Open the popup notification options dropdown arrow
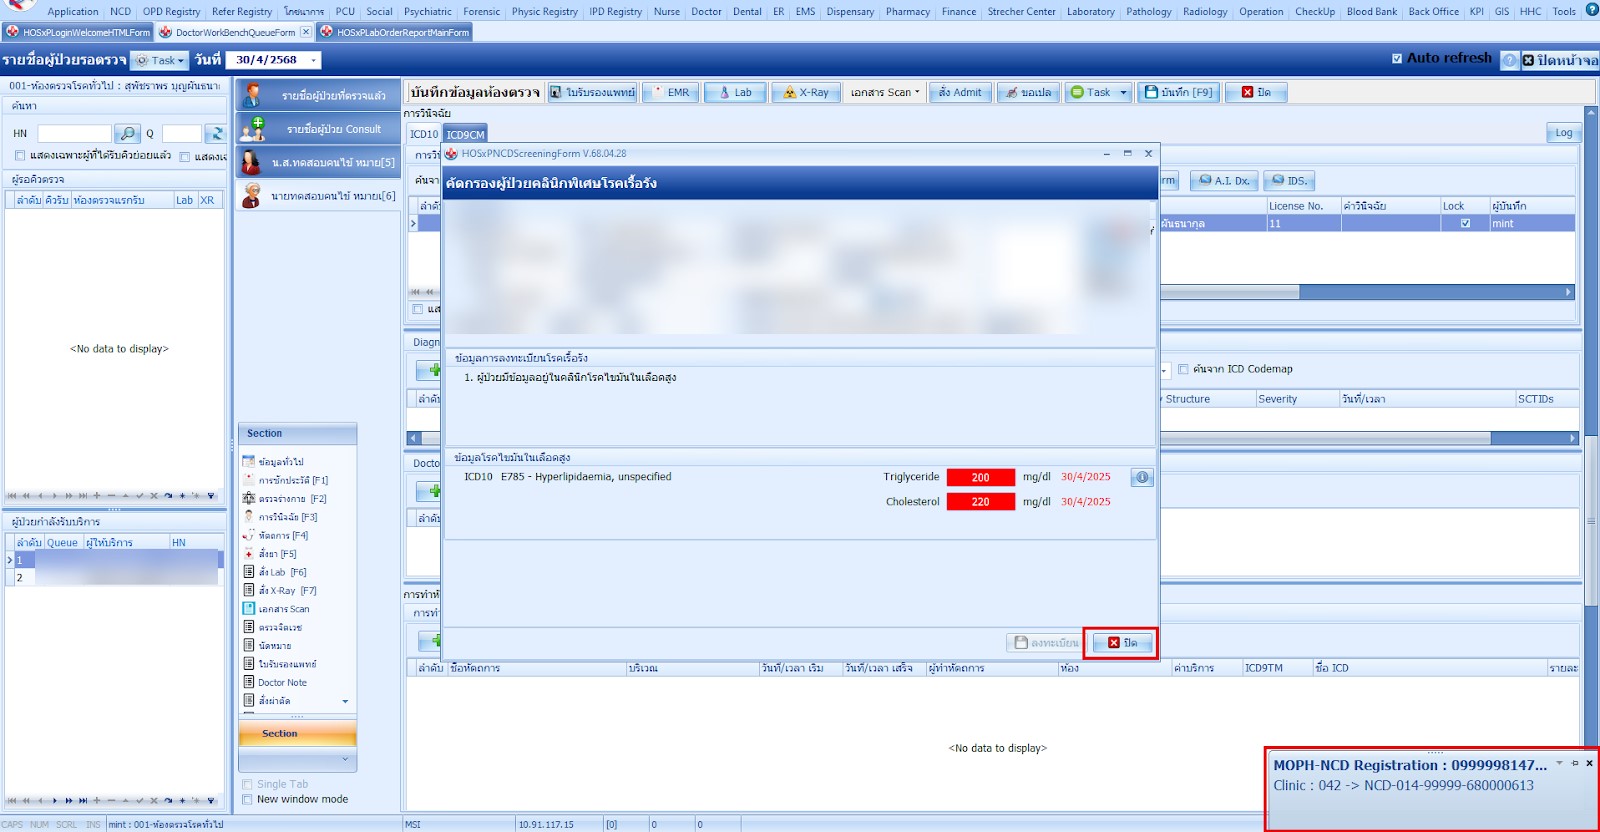This screenshot has height=832, width=1600. (x=1559, y=763)
